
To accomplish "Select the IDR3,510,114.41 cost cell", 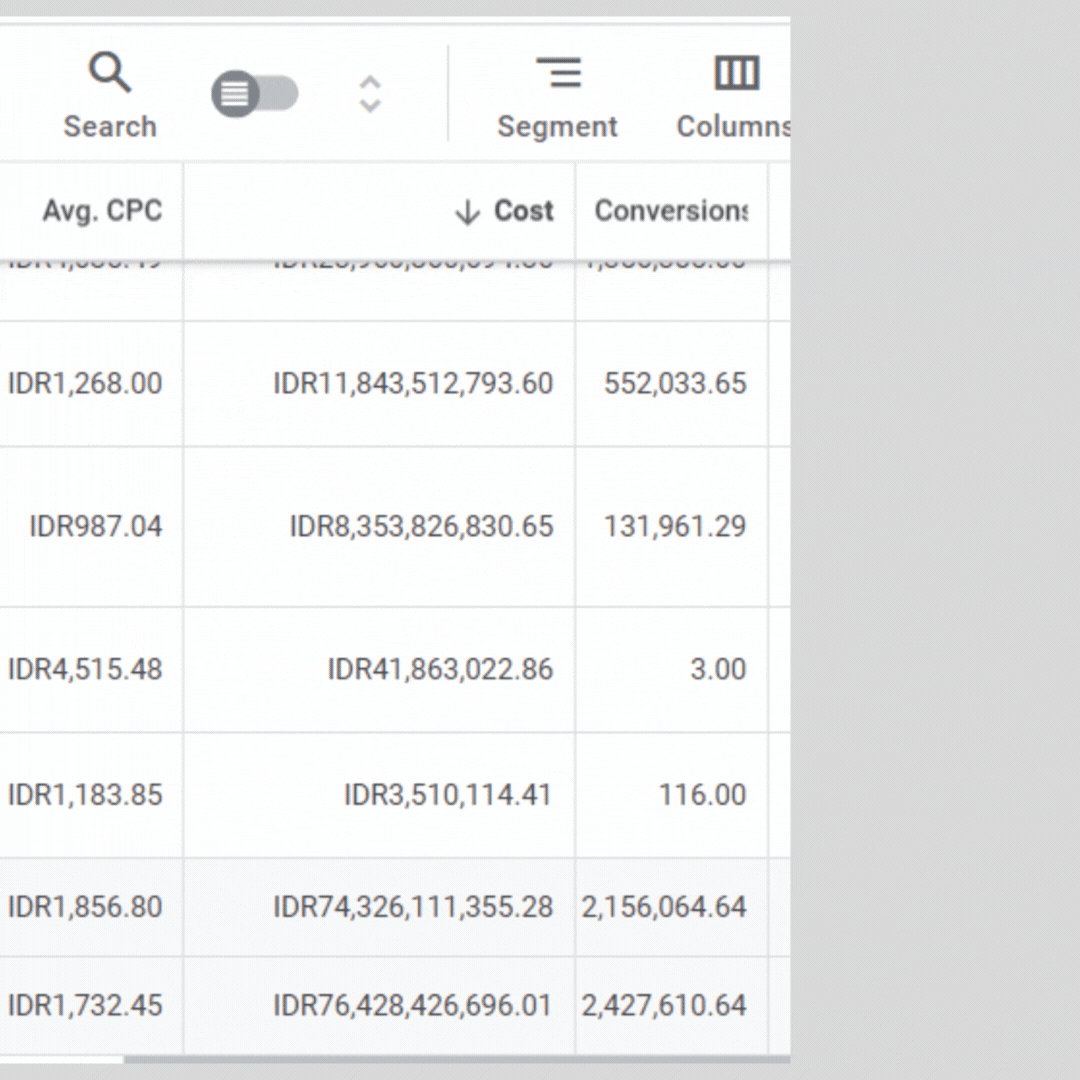I will (x=448, y=795).
